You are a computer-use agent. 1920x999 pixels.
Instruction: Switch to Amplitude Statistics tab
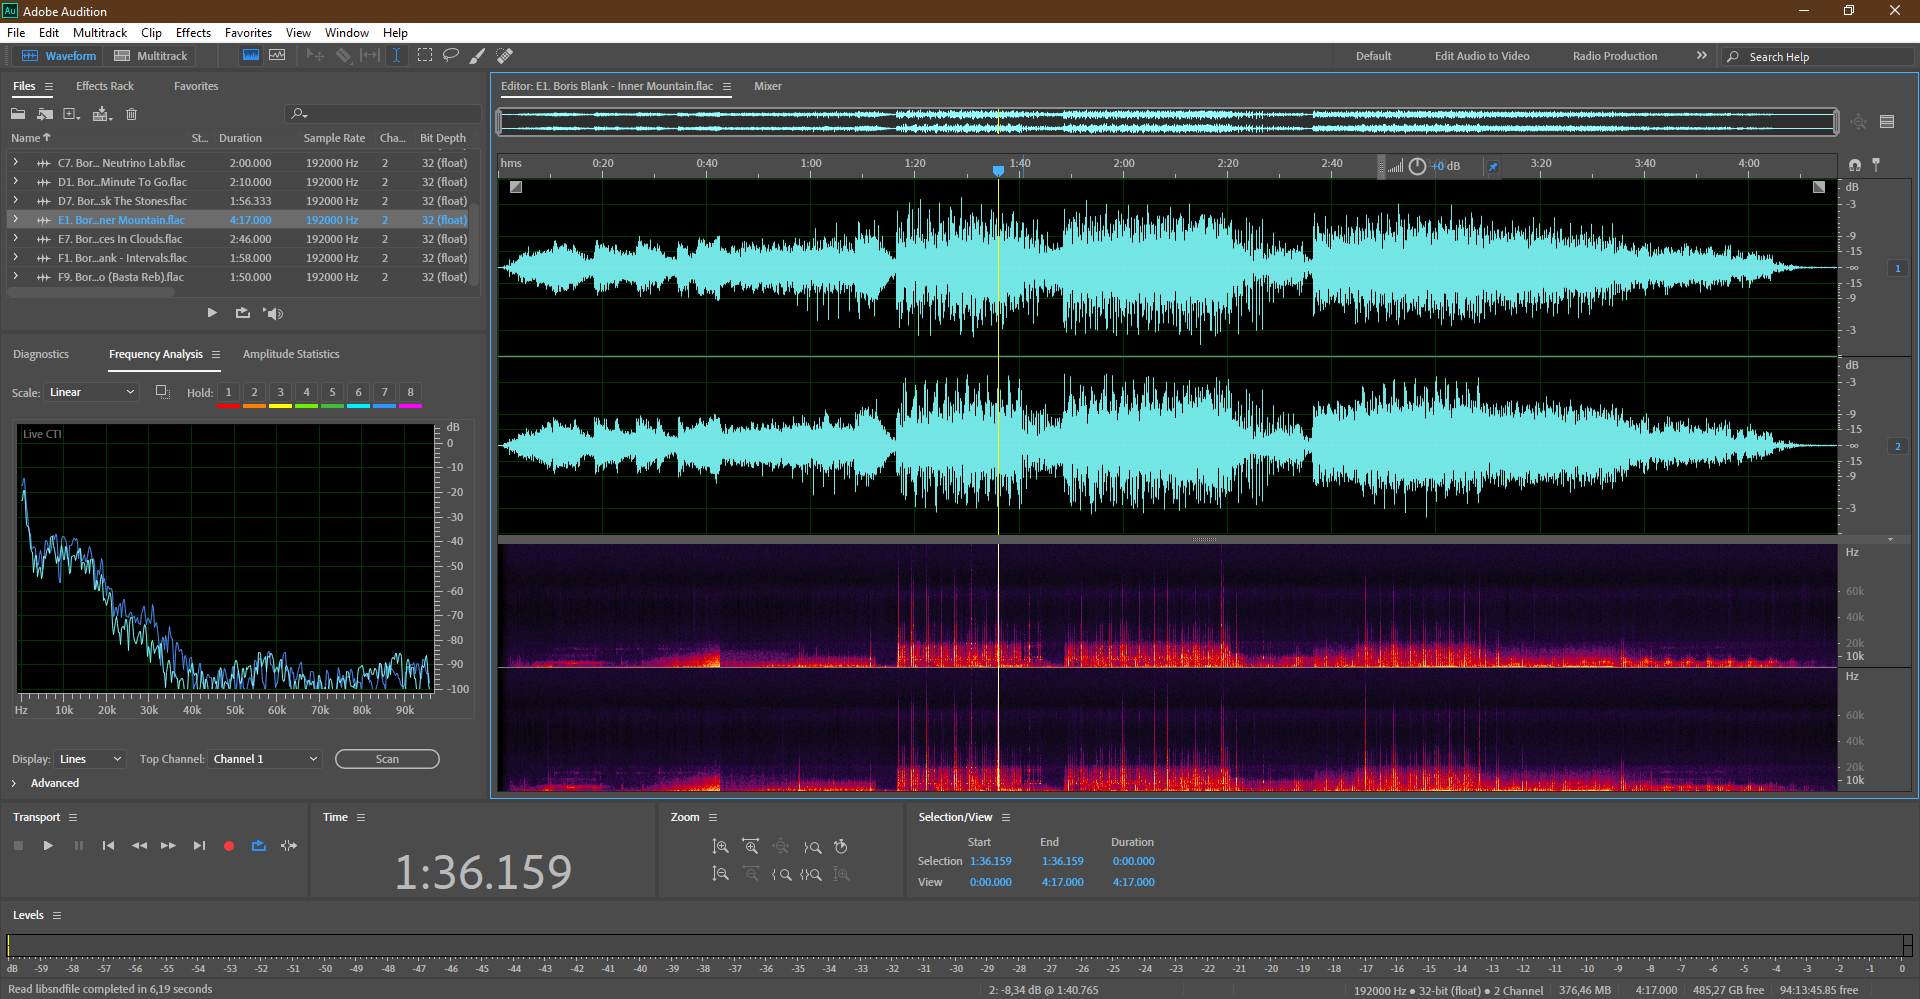click(291, 354)
